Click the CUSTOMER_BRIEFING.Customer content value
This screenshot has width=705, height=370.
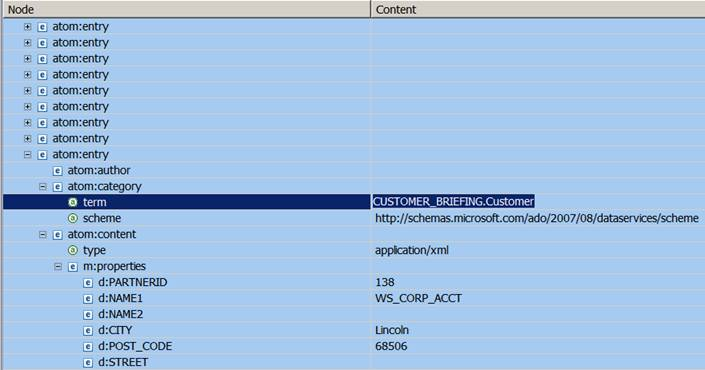[453, 201]
